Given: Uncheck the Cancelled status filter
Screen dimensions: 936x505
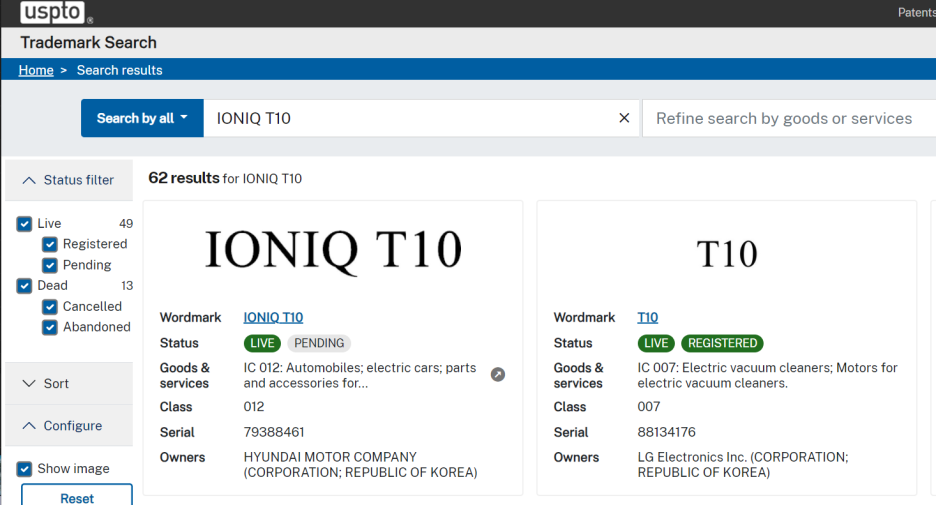Looking at the screenshot, I should pos(50,307).
